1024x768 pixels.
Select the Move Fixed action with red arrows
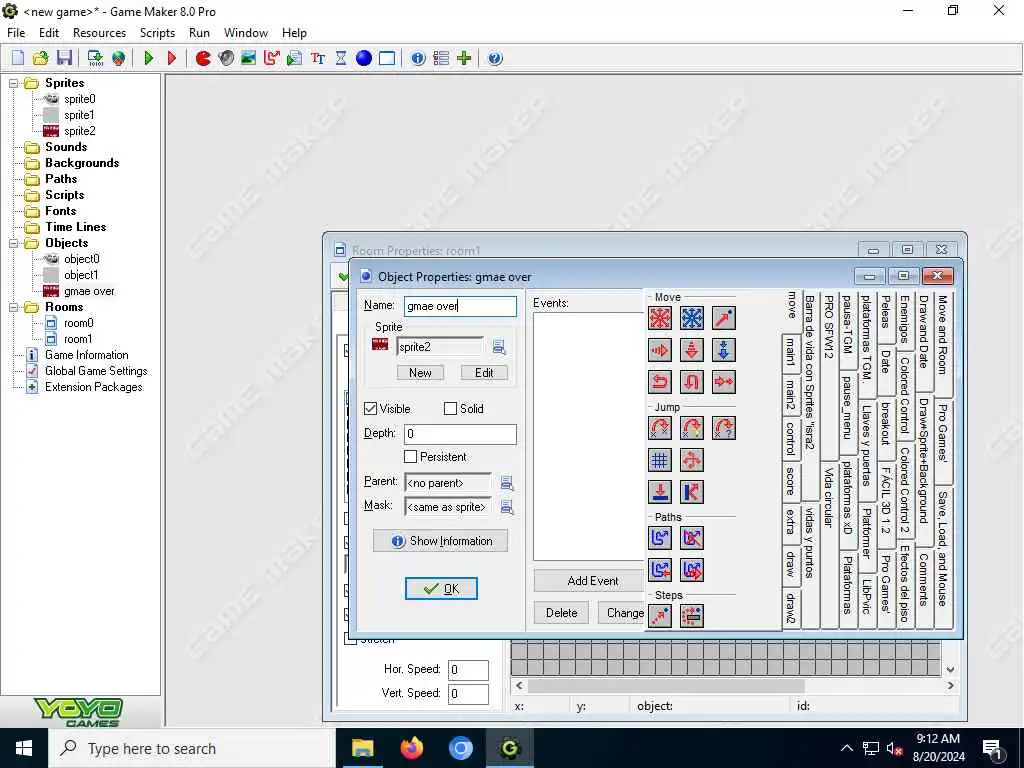(x=660, y=318)
